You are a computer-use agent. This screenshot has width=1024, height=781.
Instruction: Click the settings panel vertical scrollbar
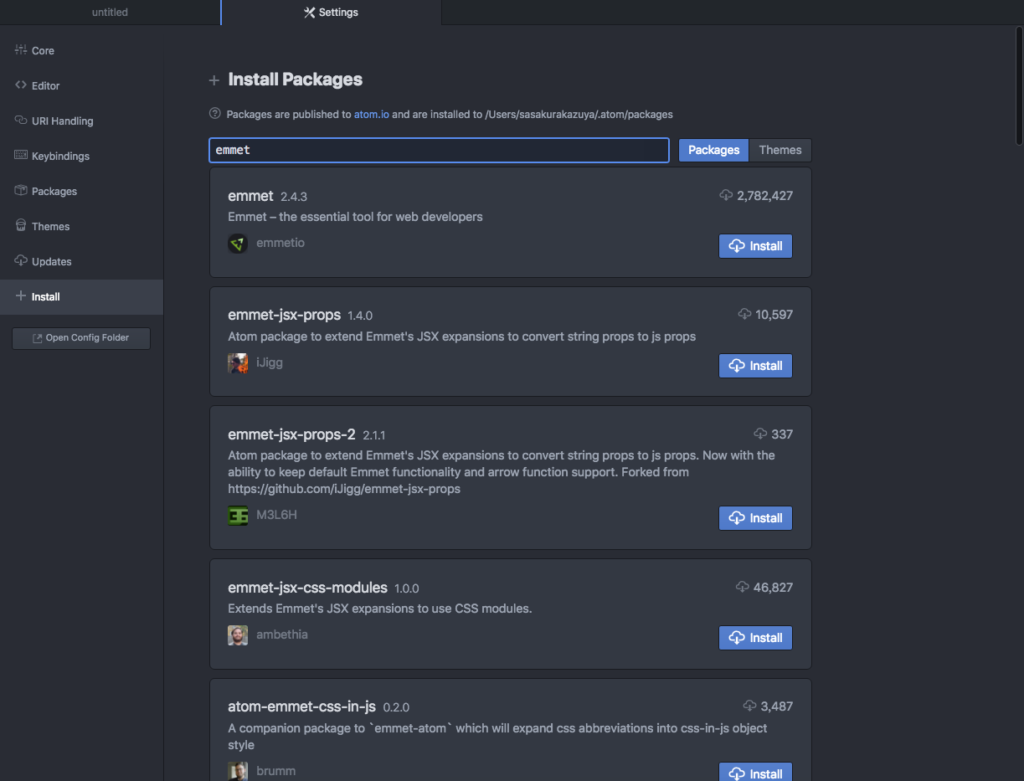(x=1019, y=85)
